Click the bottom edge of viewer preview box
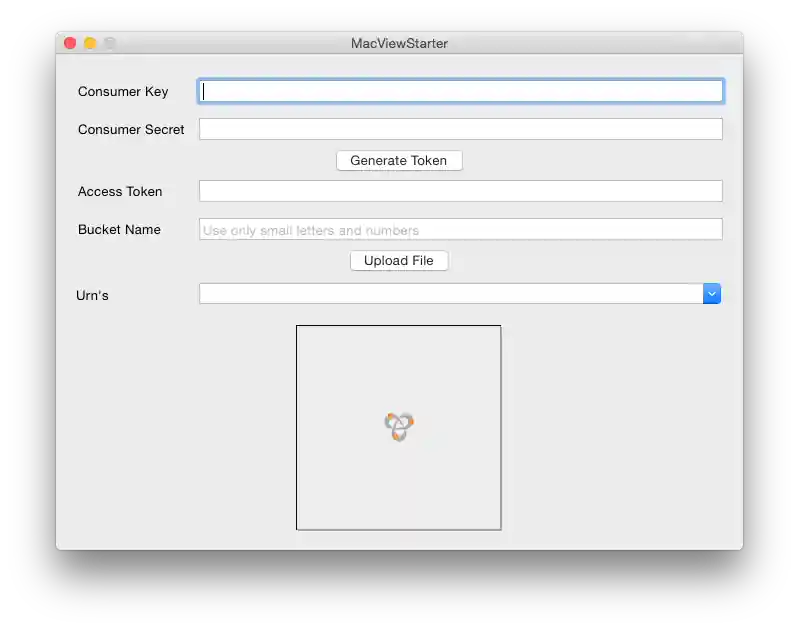 [x=399, y=529]
